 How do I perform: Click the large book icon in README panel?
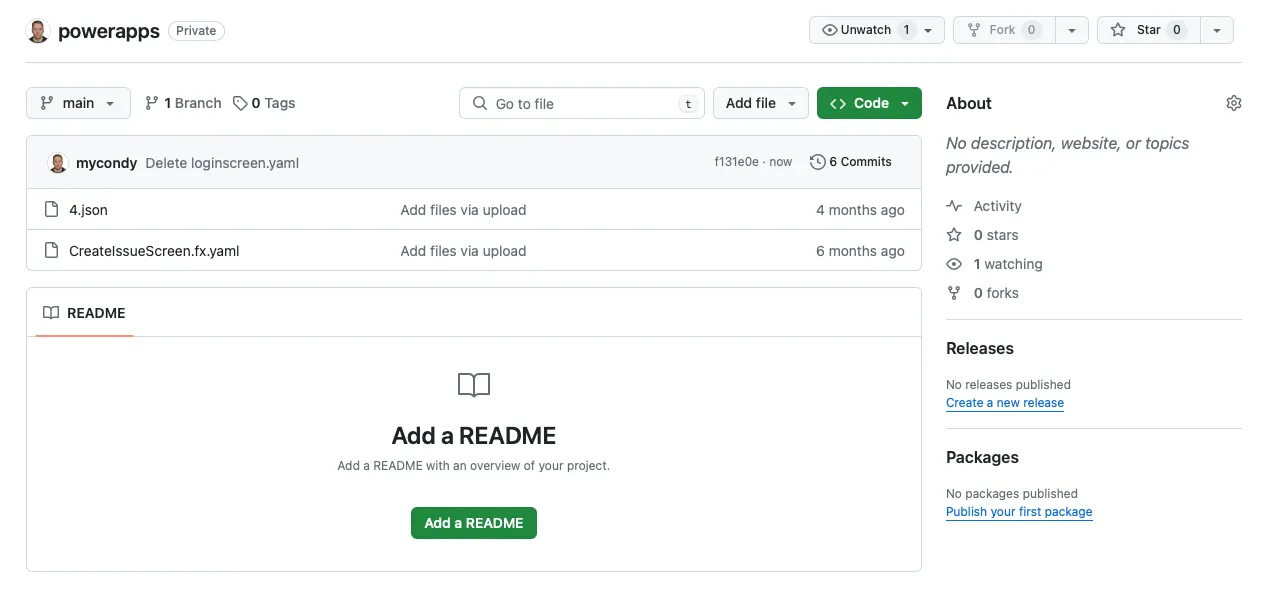474,385
